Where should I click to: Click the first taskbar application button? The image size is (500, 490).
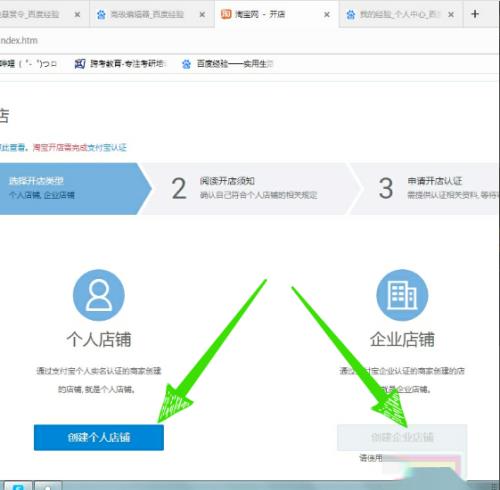coord(18,486)
